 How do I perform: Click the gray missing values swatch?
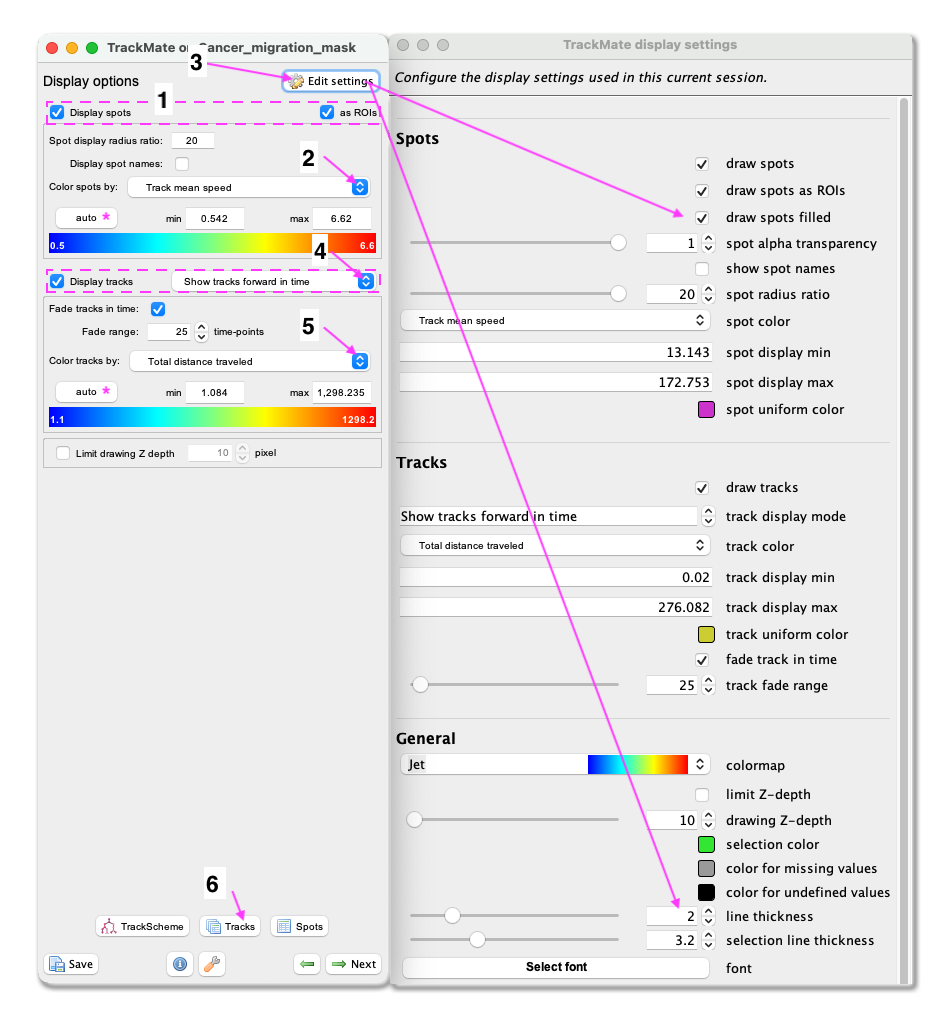pos(706,869)
